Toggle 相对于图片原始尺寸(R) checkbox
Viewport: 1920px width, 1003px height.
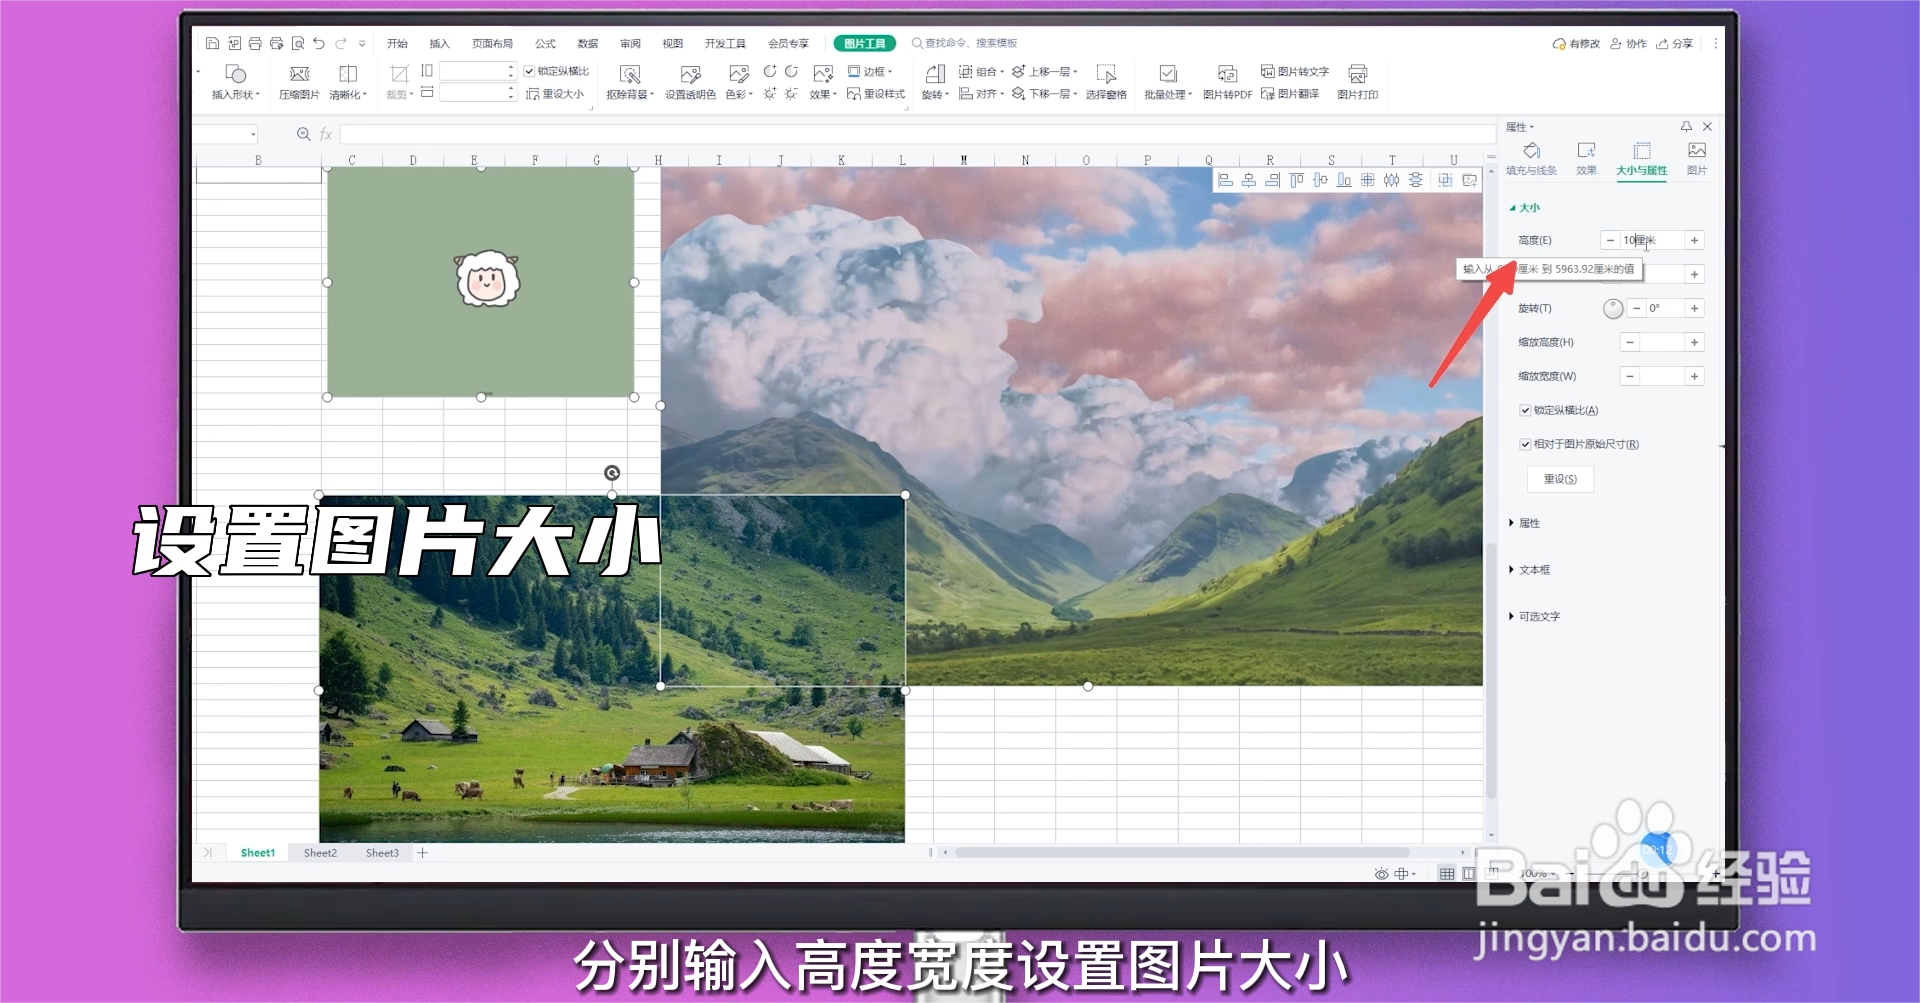1525,444
